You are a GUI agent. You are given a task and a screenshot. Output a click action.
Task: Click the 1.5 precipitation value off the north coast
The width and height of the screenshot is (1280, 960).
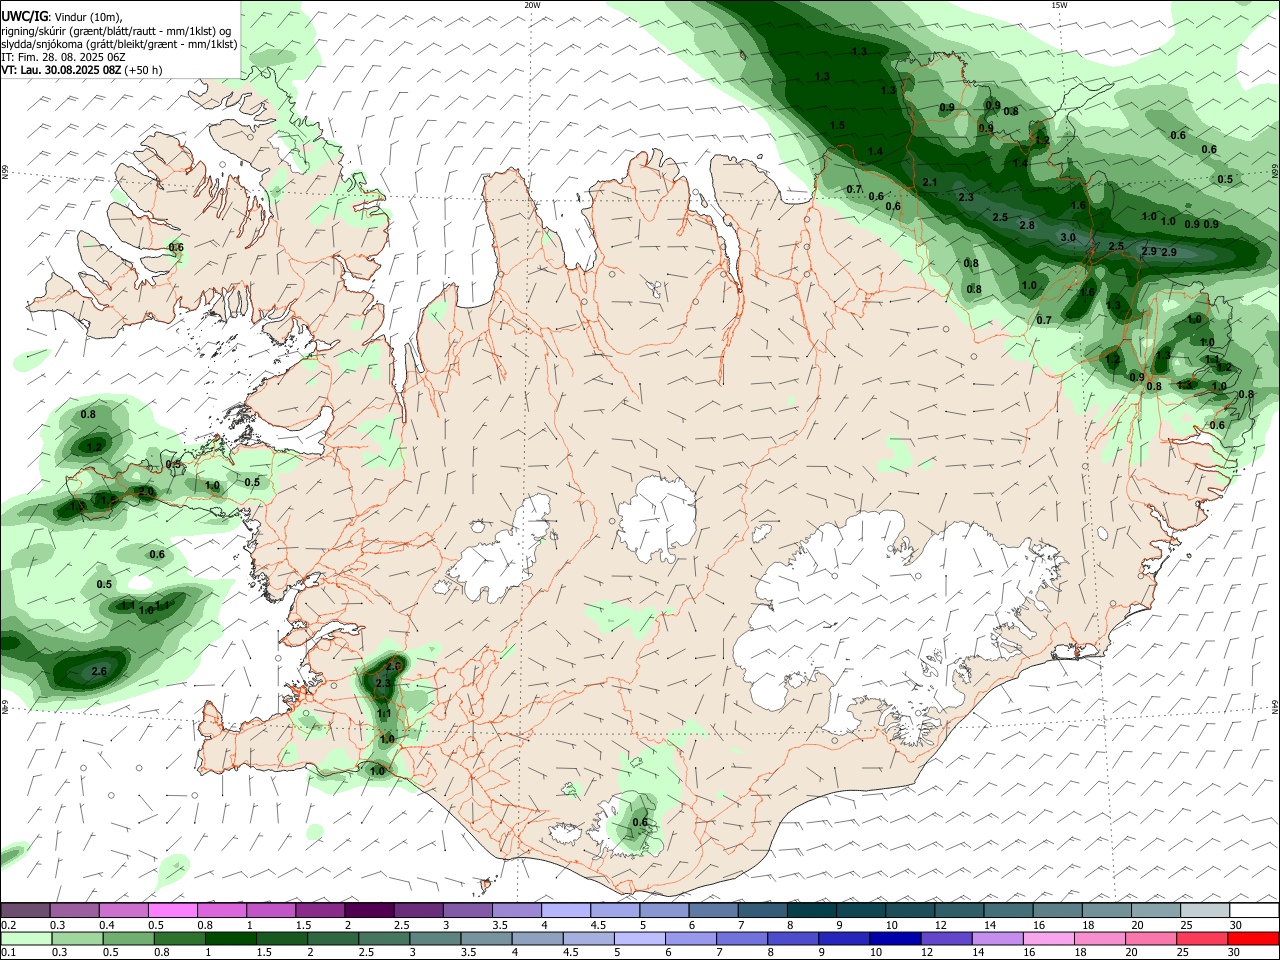point(838,125)
